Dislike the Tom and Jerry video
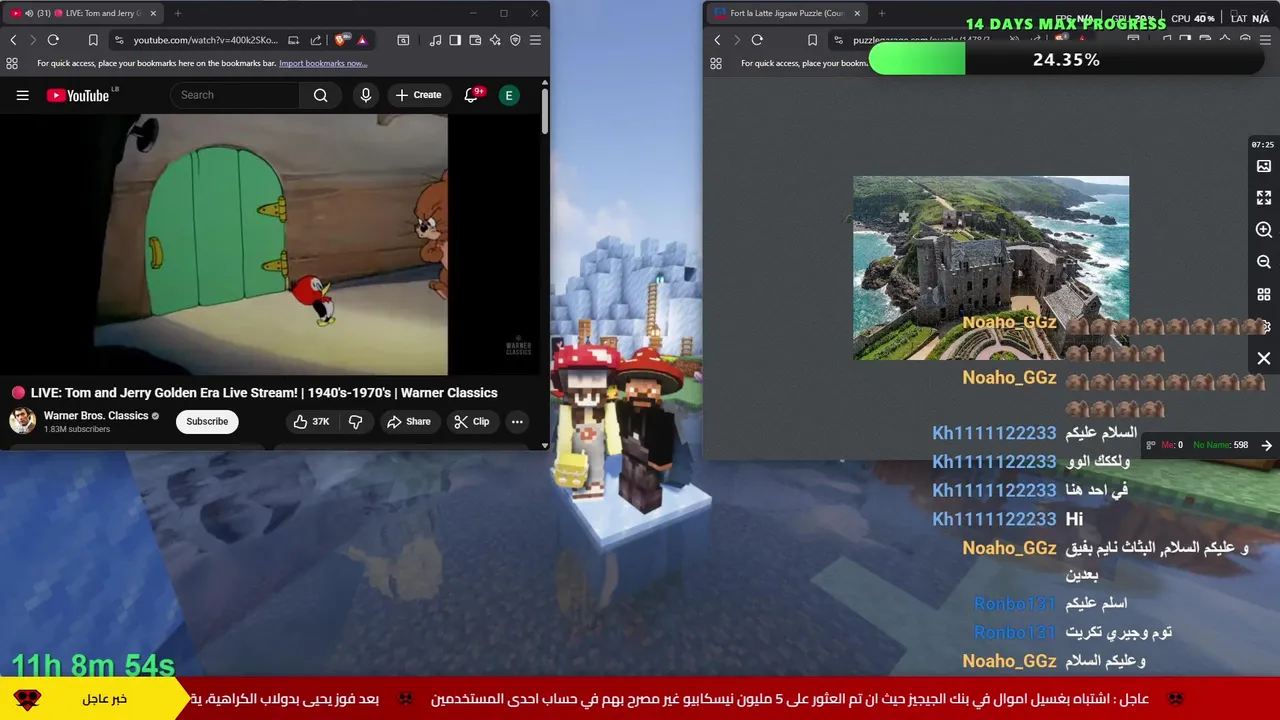 tap(356, 421)
